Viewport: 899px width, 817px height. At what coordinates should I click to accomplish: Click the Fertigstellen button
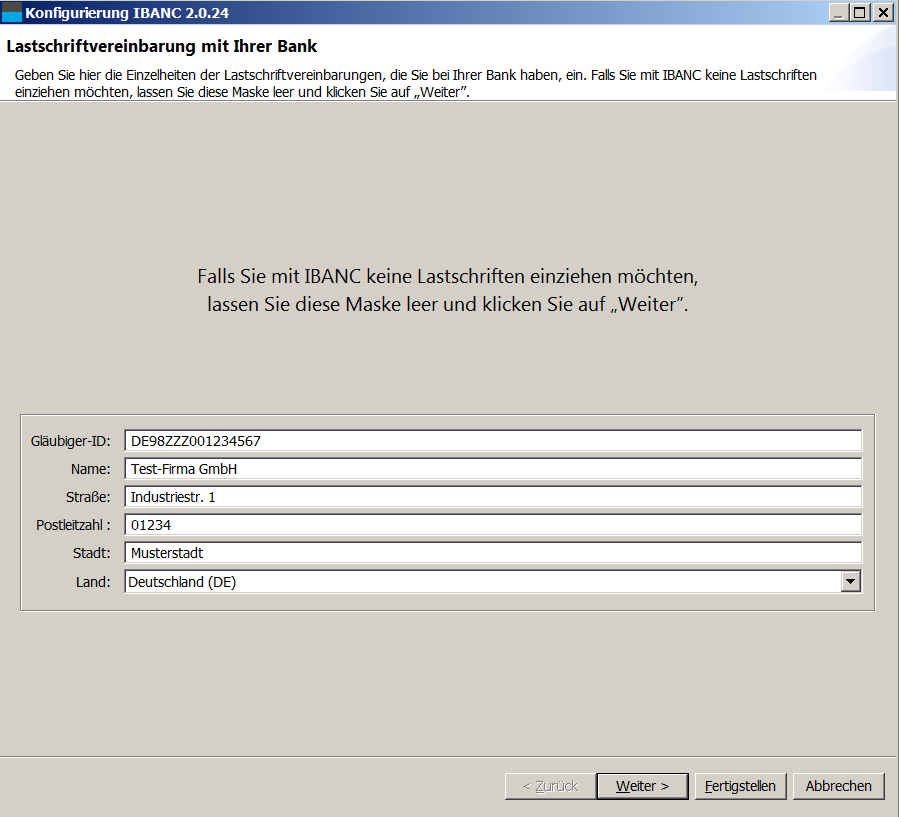coord(740,786)
